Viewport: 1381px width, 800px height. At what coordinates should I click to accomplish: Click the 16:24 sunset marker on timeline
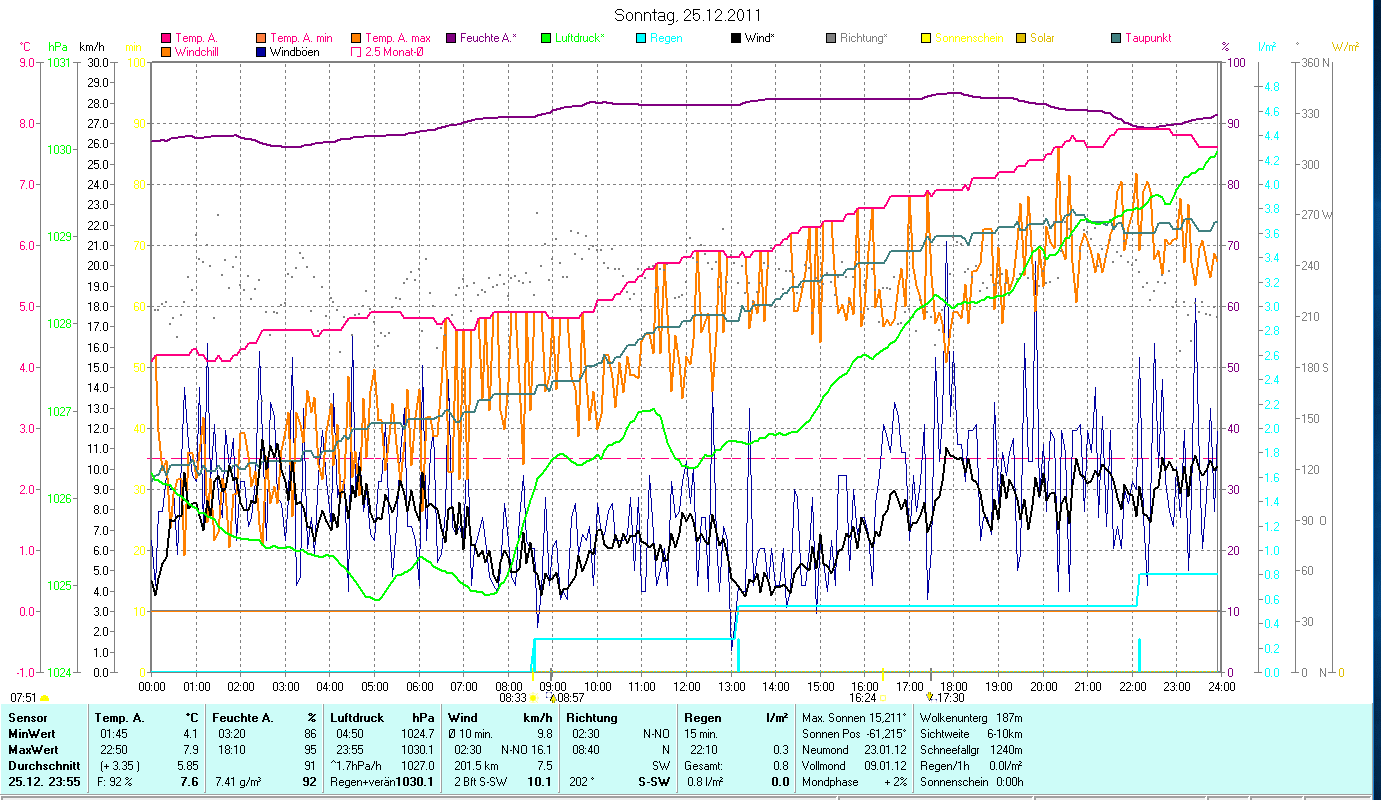tap(863, 698)
